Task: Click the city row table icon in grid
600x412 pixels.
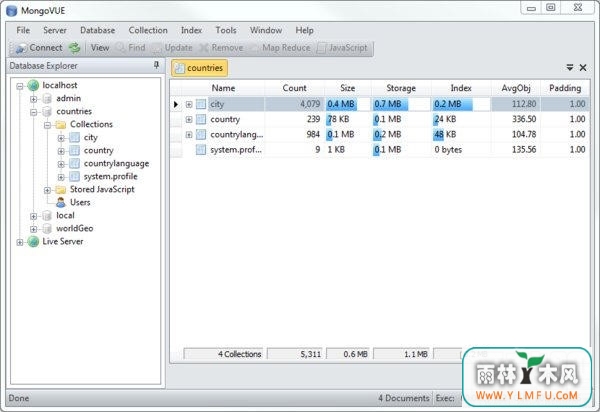Action: click(x=201, y=104)
